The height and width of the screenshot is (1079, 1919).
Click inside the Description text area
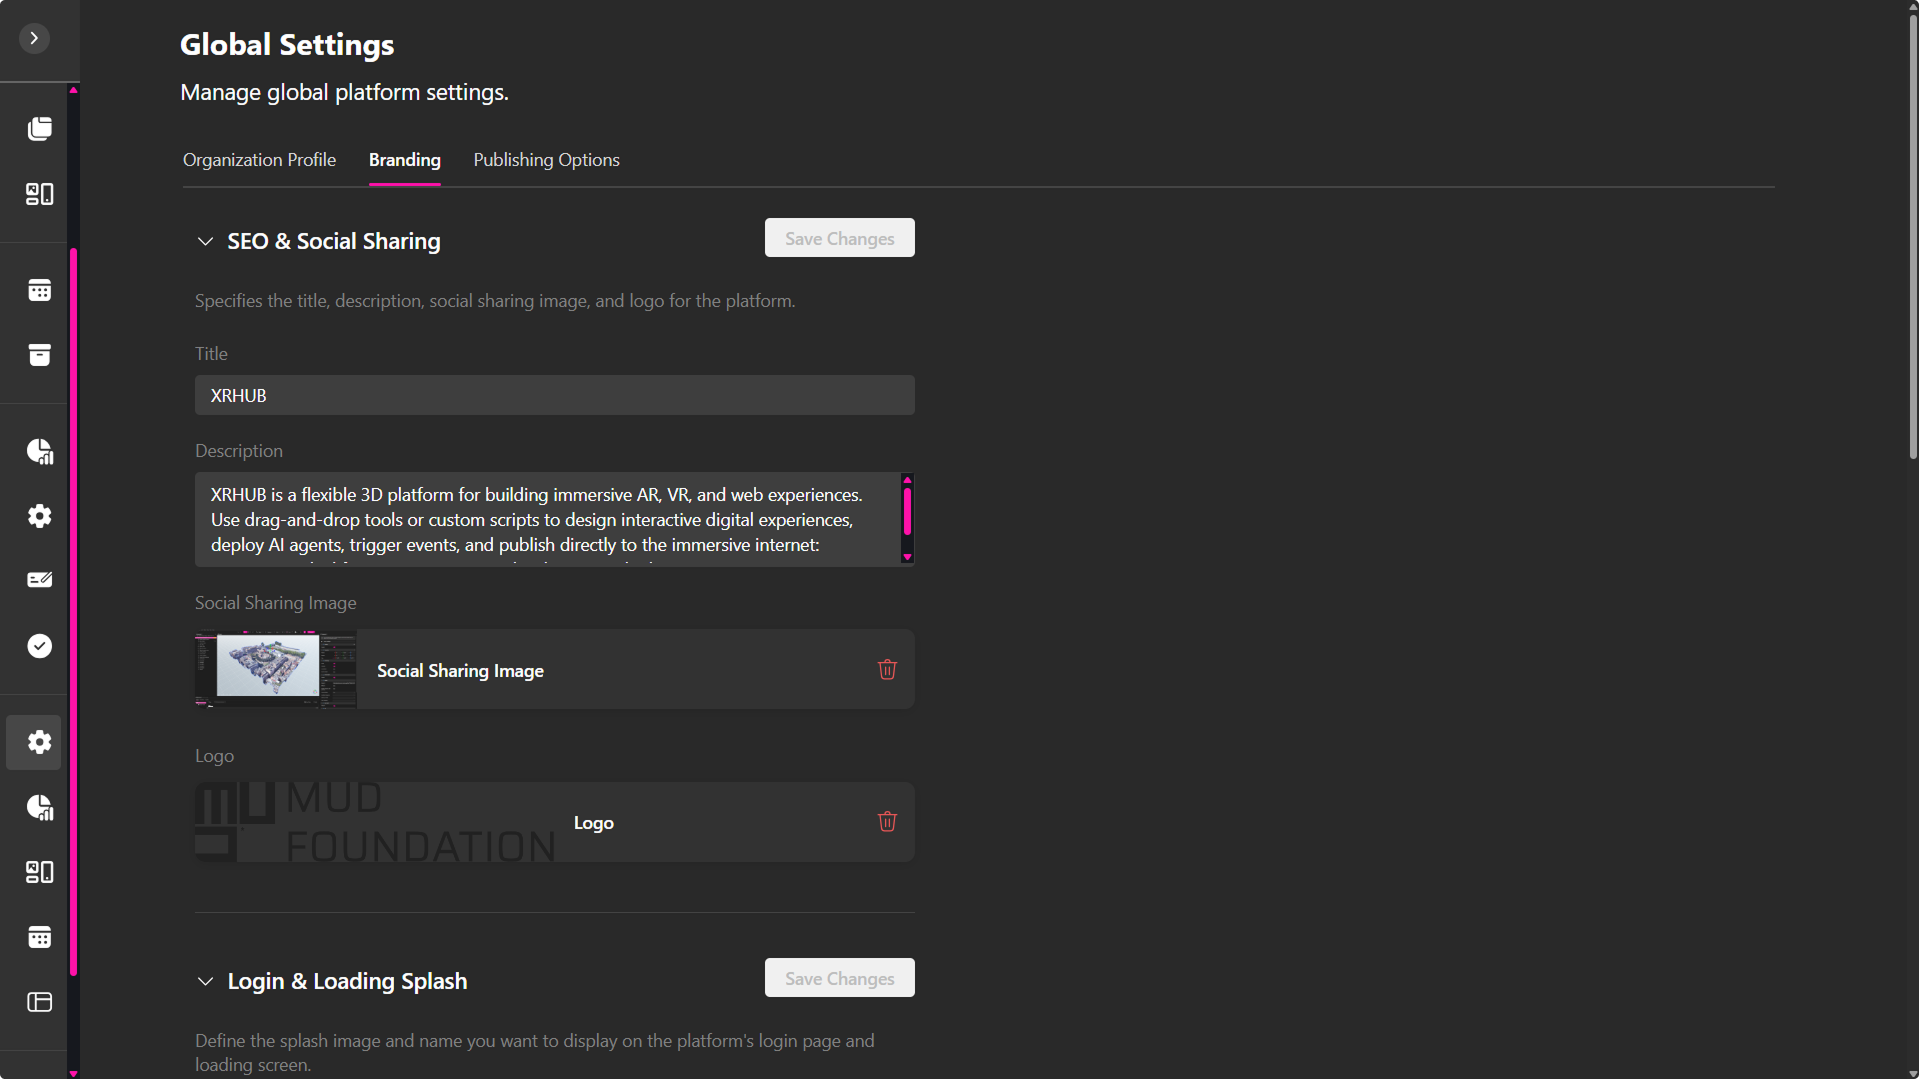(x=545, y=519)
